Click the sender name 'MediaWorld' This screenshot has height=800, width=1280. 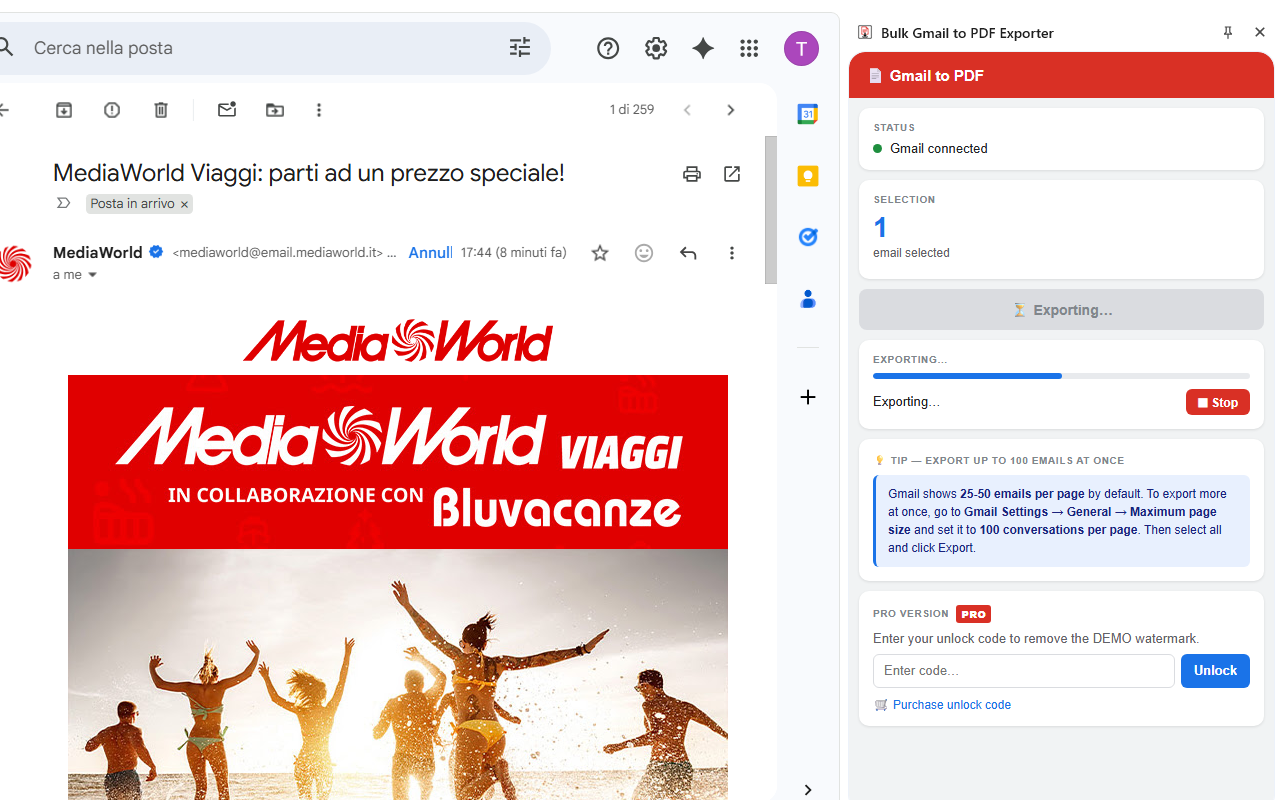[x=97, y=253]
